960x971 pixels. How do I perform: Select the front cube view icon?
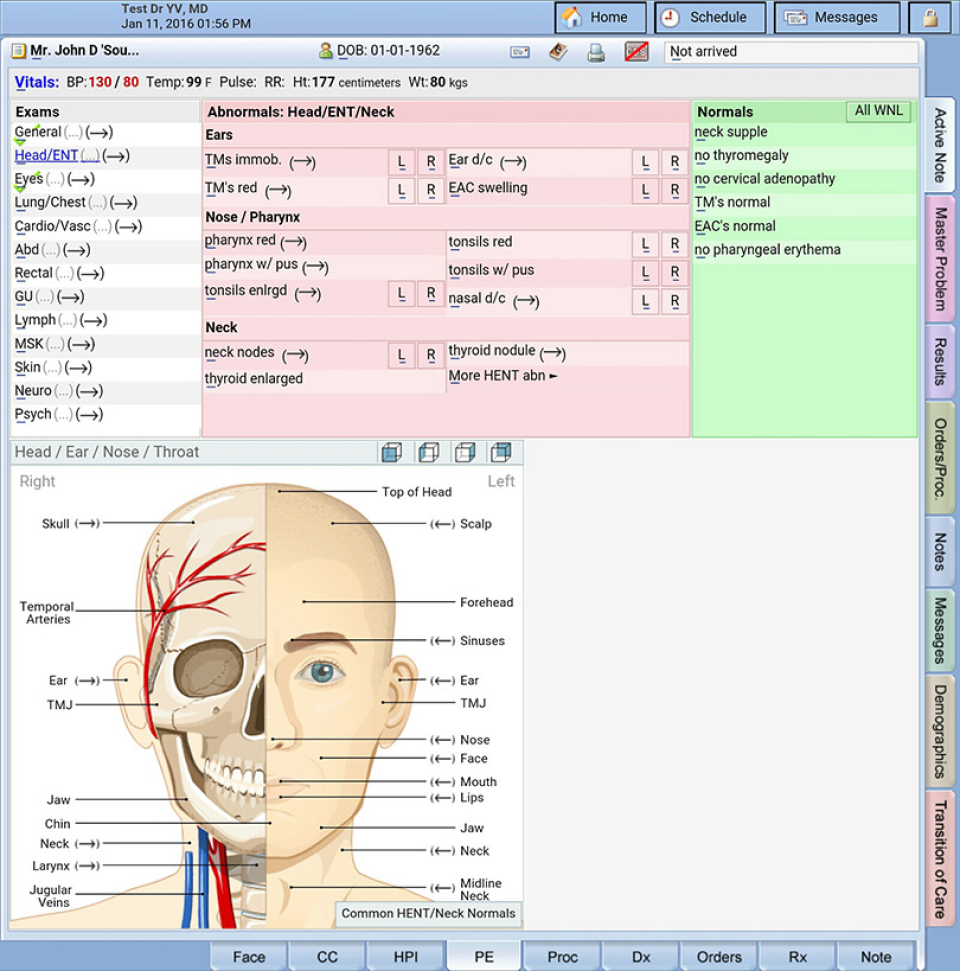coord(393,452)
